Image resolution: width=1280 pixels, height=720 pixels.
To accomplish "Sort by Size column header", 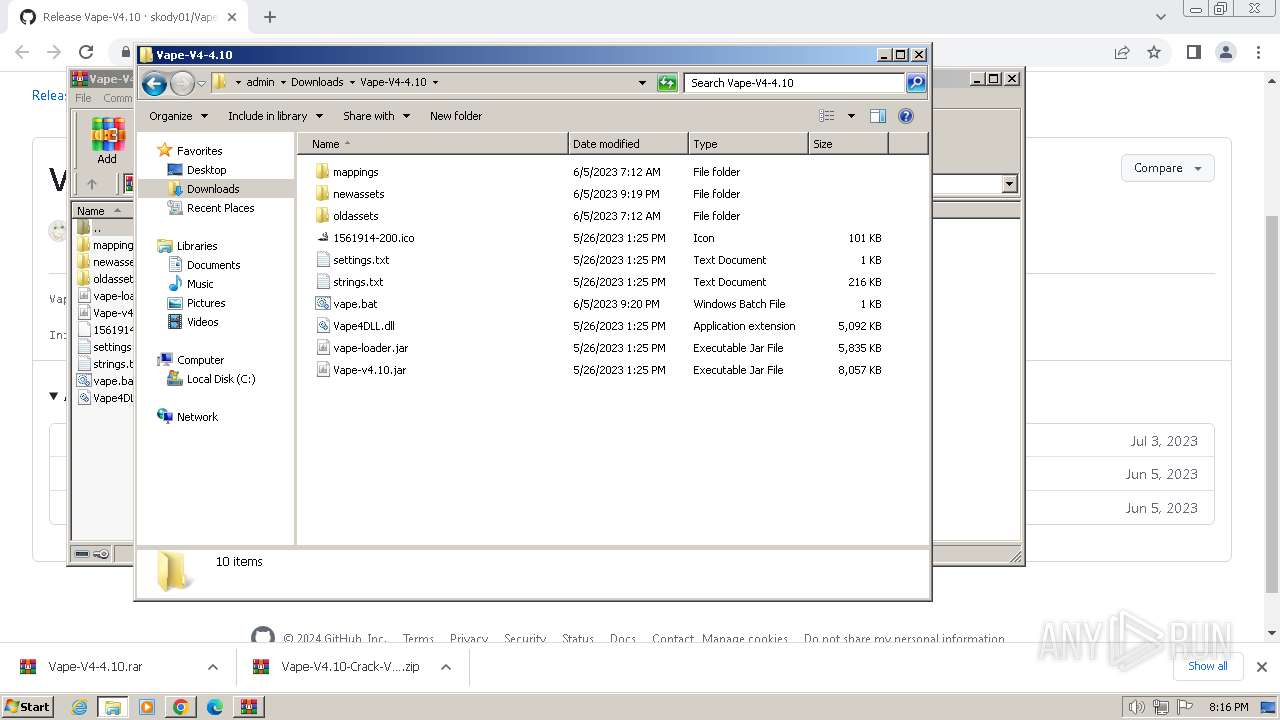I will pyautogui.click(x=847, y=144).
